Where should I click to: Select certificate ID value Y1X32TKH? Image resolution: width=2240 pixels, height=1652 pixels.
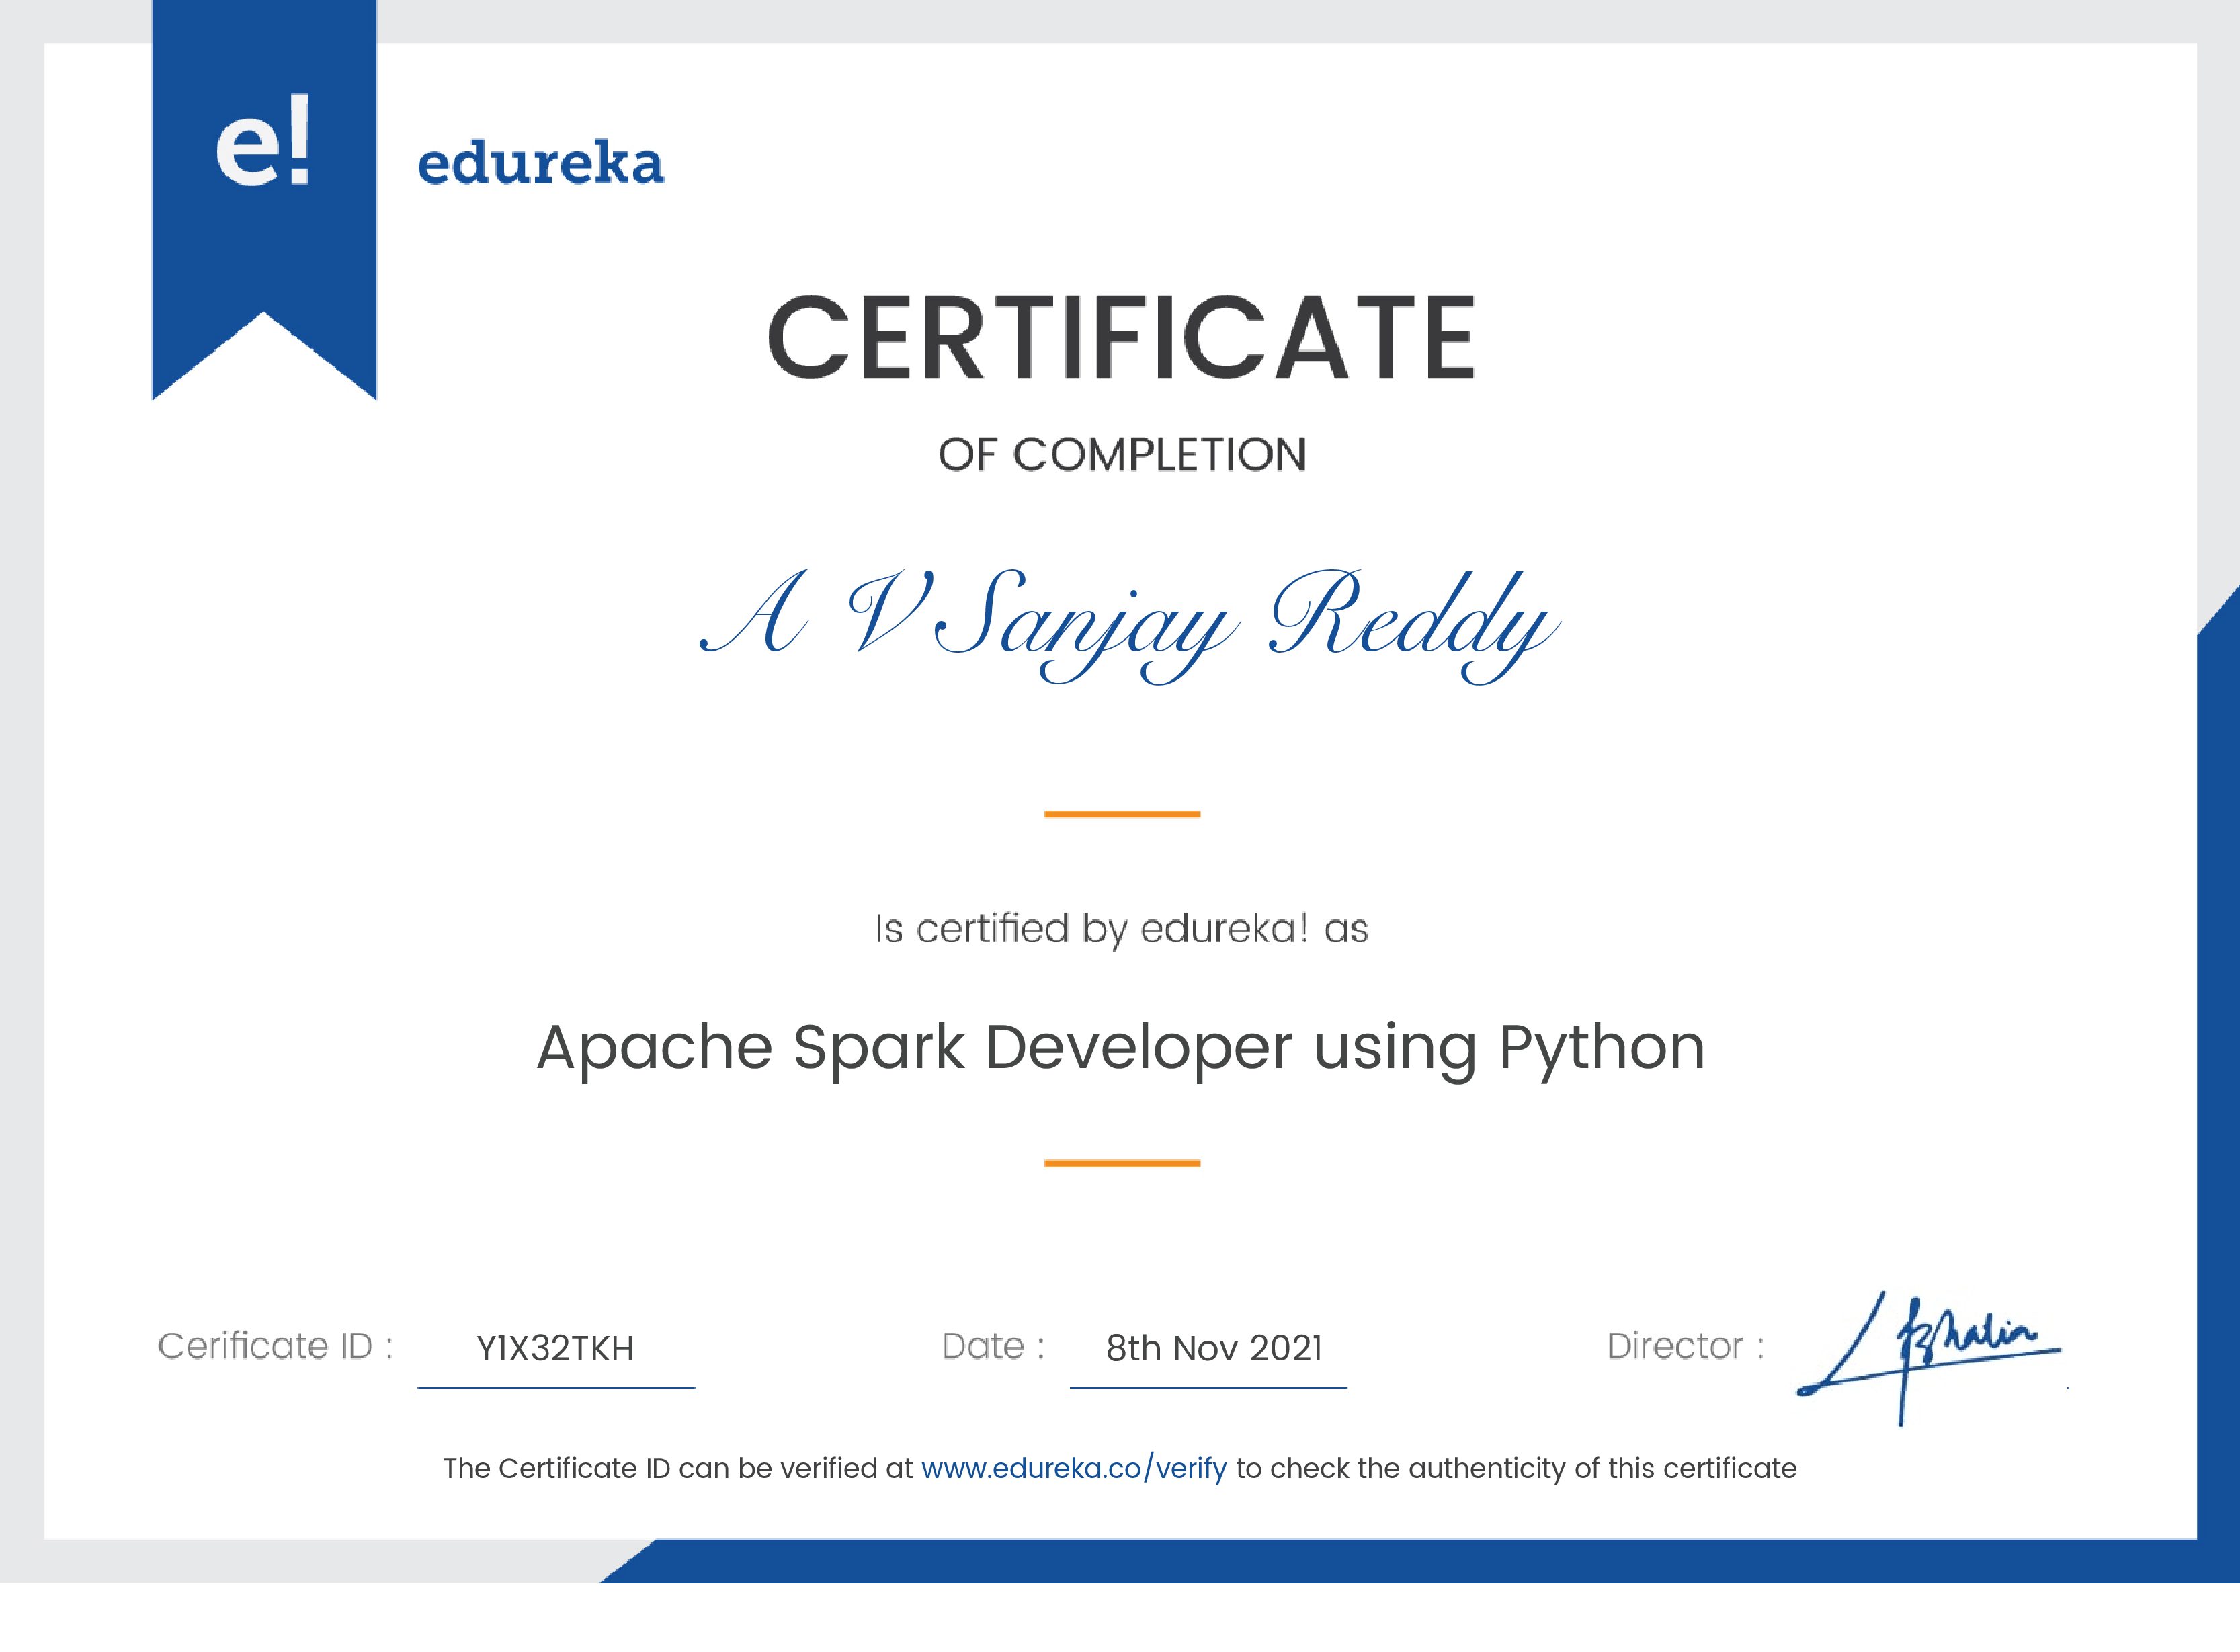tap(555, 1348)
